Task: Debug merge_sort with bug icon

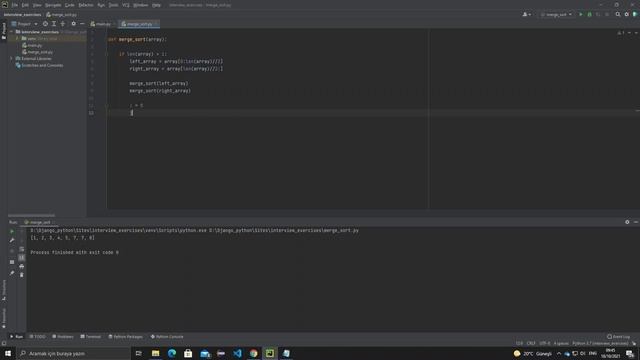Action: pos(589,14)
